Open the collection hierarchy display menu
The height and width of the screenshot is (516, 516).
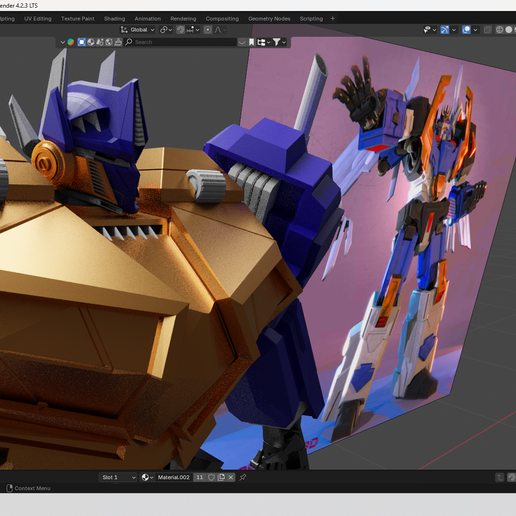click(263, 42)
